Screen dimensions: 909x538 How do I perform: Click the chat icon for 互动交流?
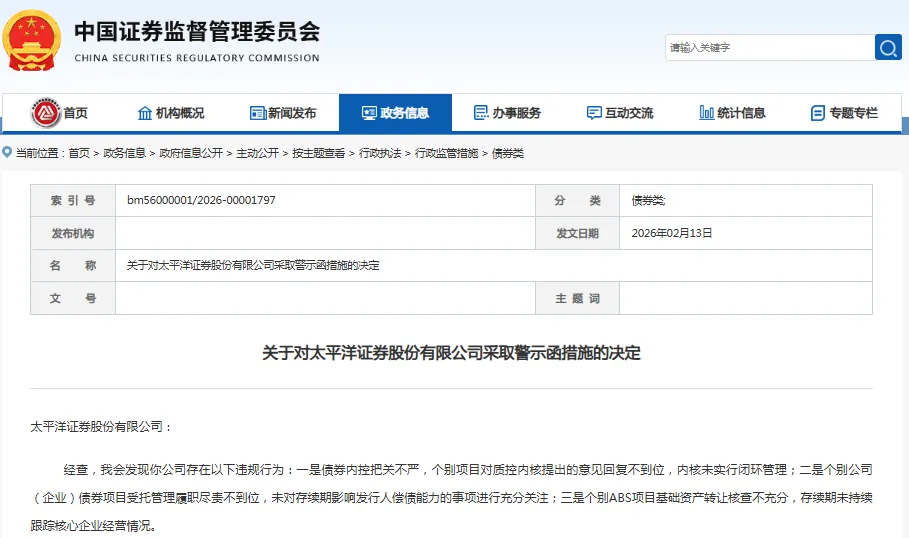point(594,113)
